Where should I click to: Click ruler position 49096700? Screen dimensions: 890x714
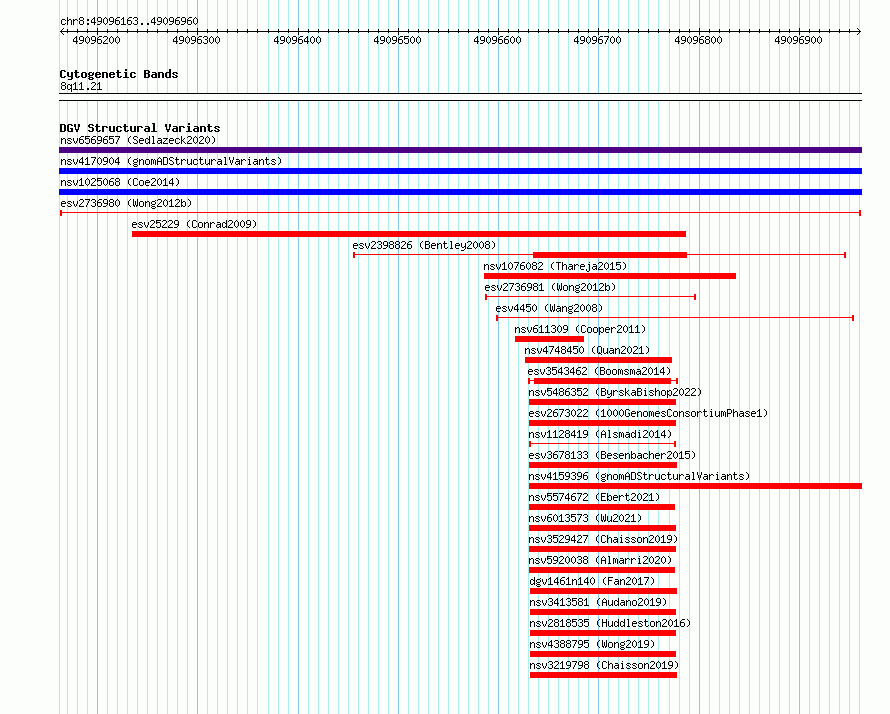tap(597, 40)
